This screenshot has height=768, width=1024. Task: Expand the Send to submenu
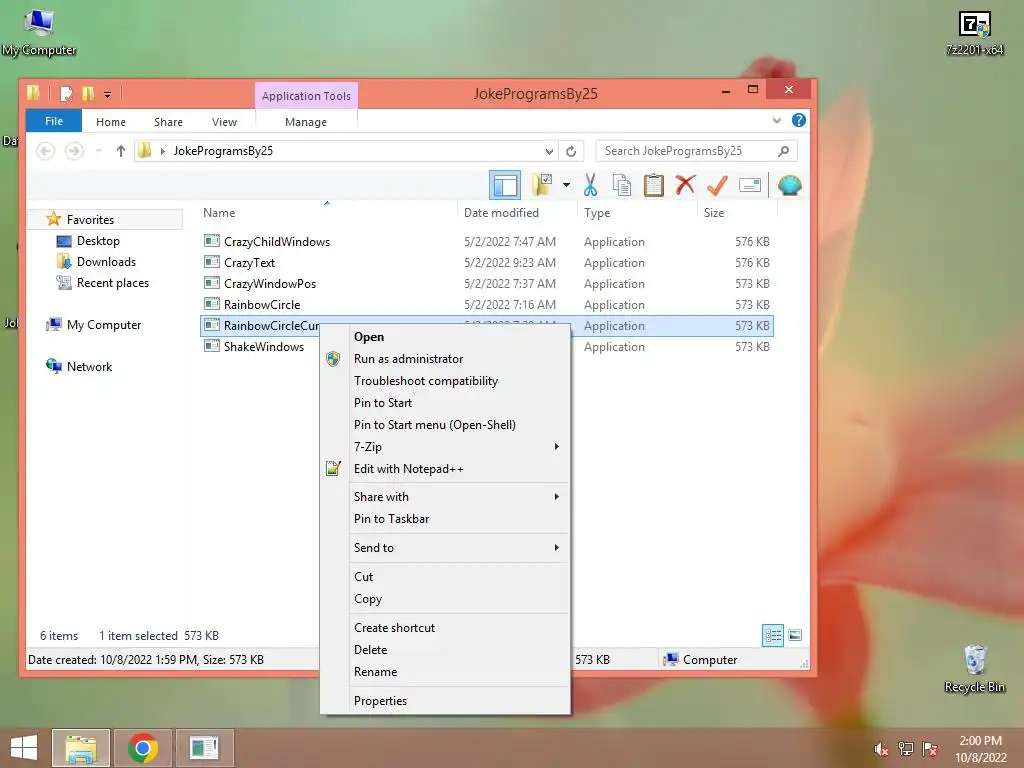point(445,548)
